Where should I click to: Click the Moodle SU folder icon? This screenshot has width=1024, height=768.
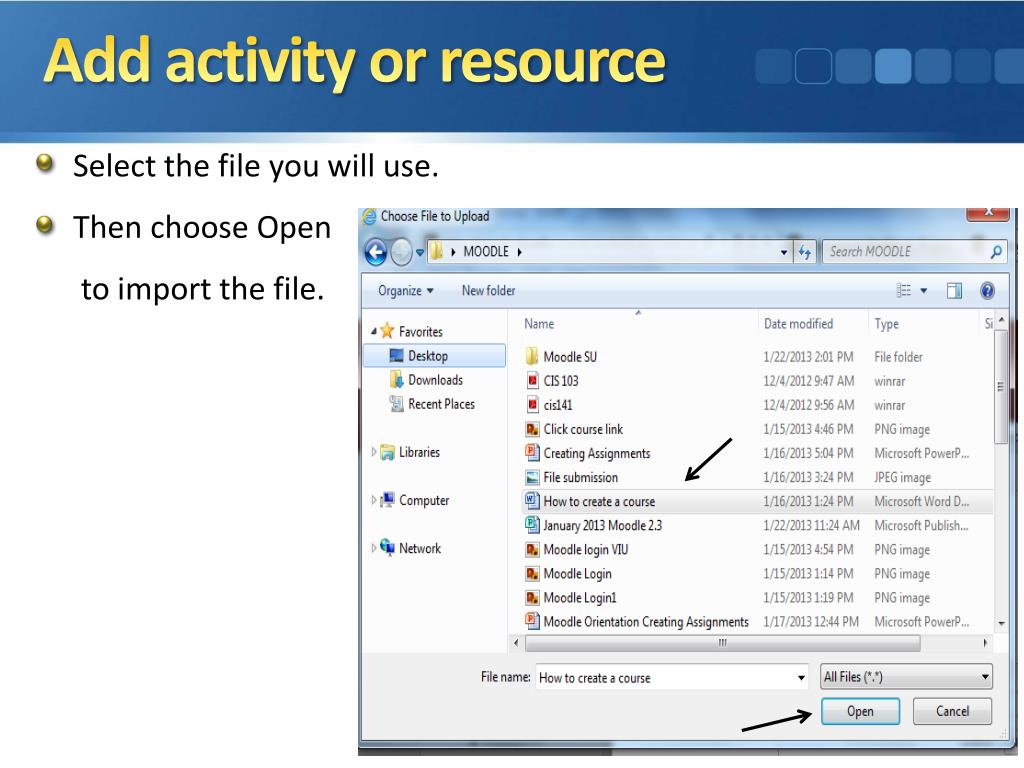[532, 357]
